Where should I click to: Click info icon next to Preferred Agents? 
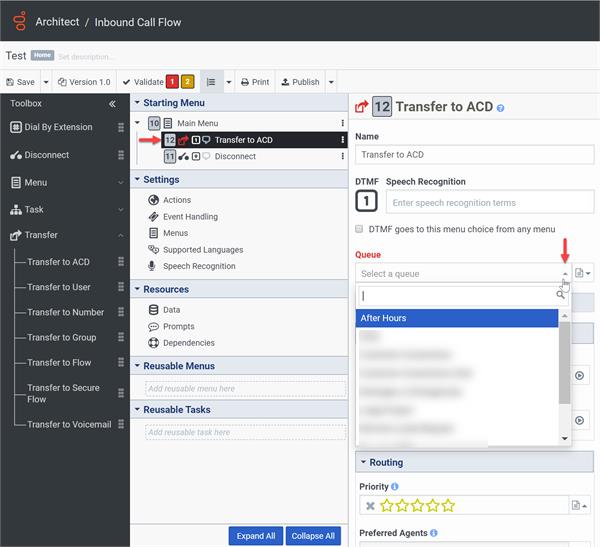[434, 533]
